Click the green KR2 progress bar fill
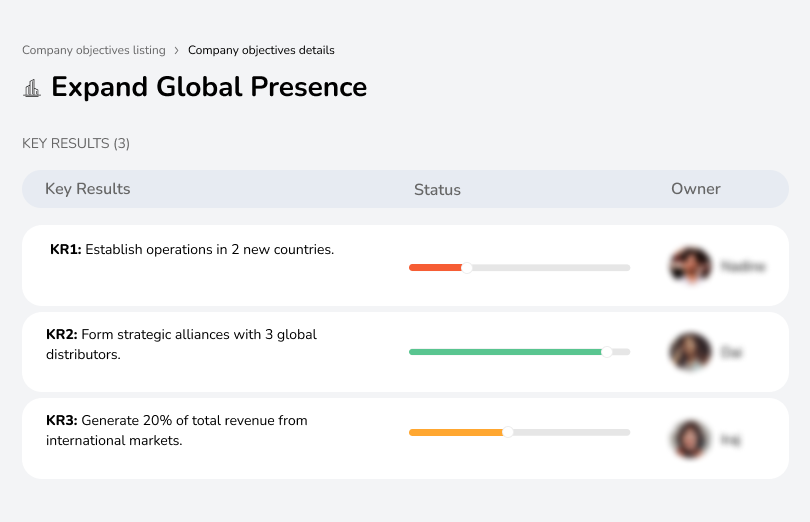This screenshot has width=810, height=522. pos(503,352)
